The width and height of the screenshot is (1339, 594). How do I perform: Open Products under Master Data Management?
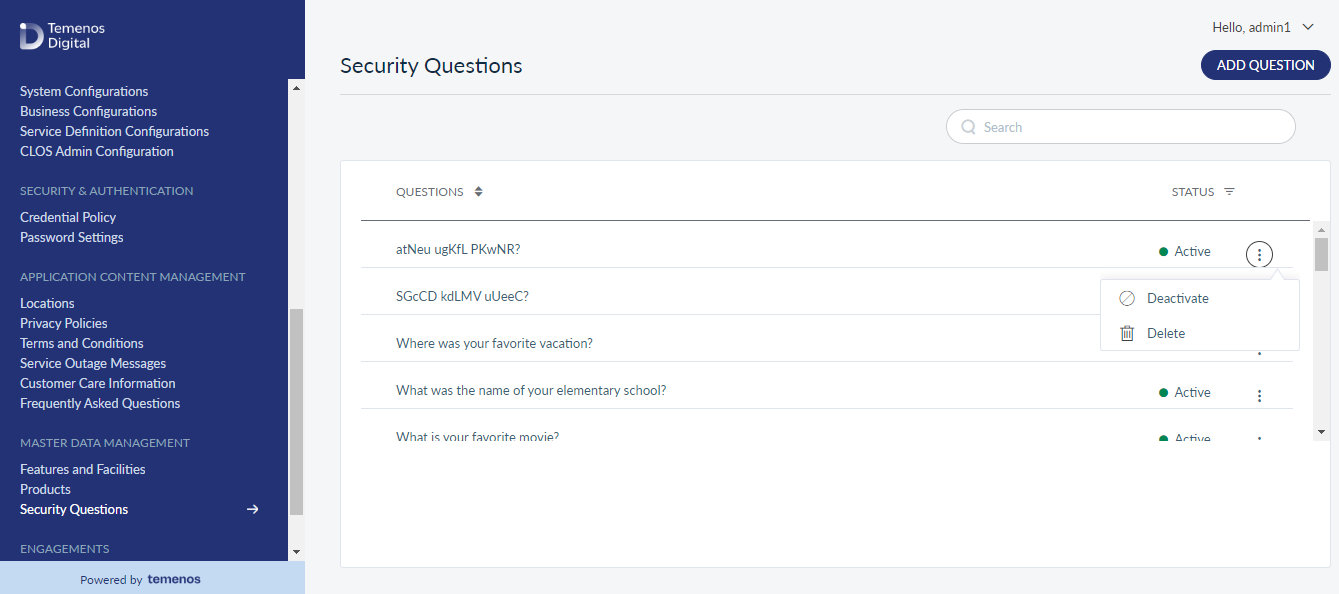(x=45, y=489)
